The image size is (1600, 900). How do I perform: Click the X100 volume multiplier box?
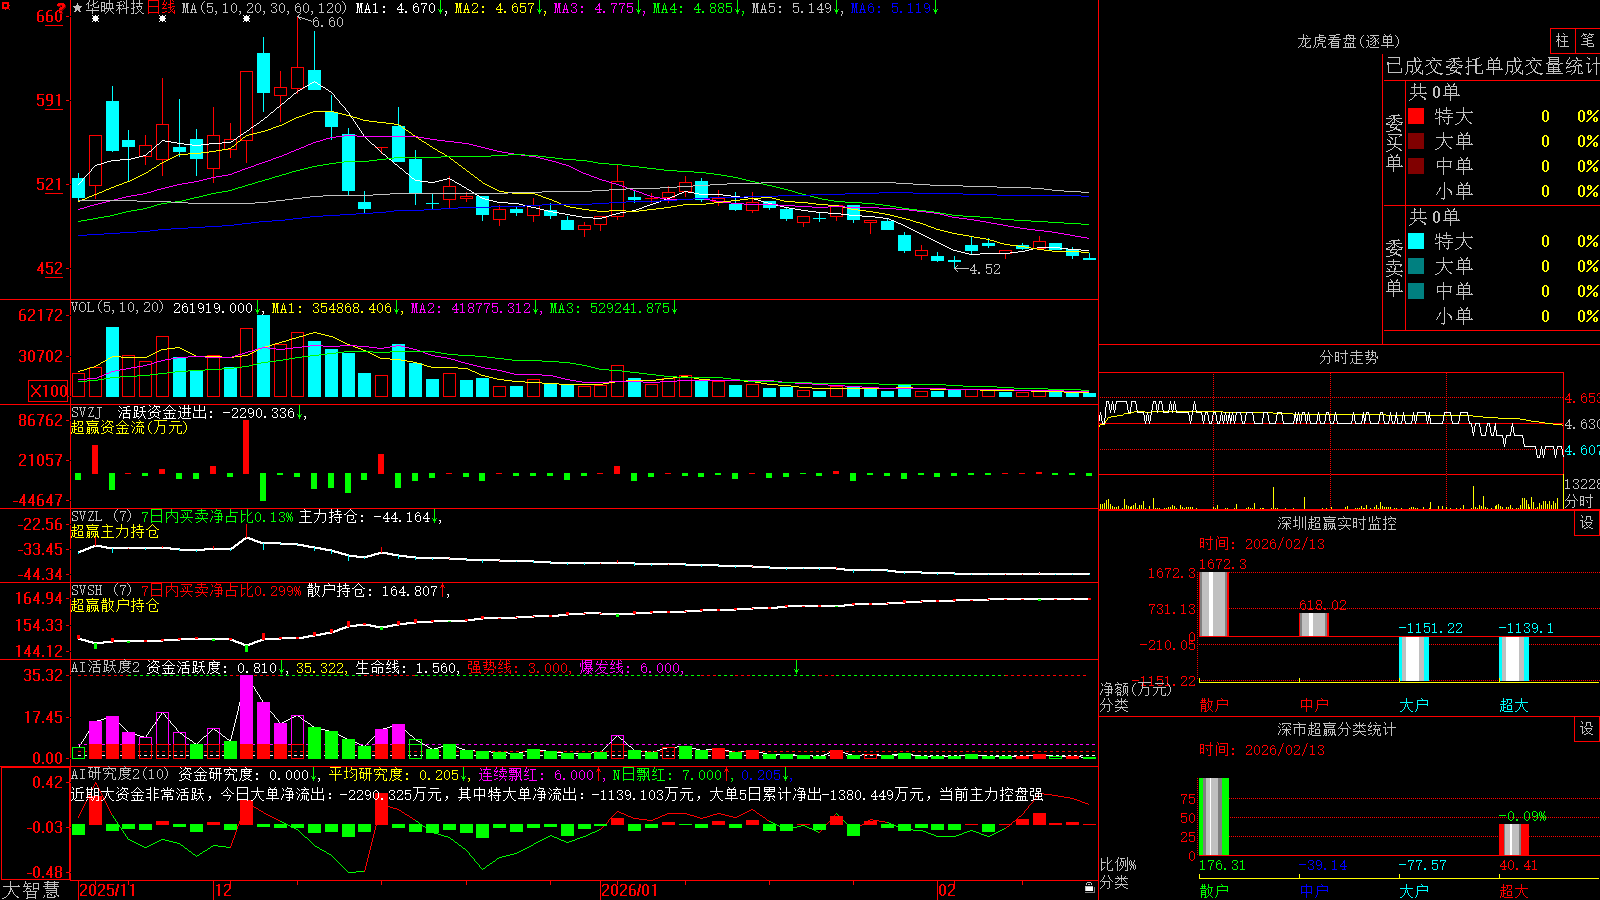tap(48, 391)
